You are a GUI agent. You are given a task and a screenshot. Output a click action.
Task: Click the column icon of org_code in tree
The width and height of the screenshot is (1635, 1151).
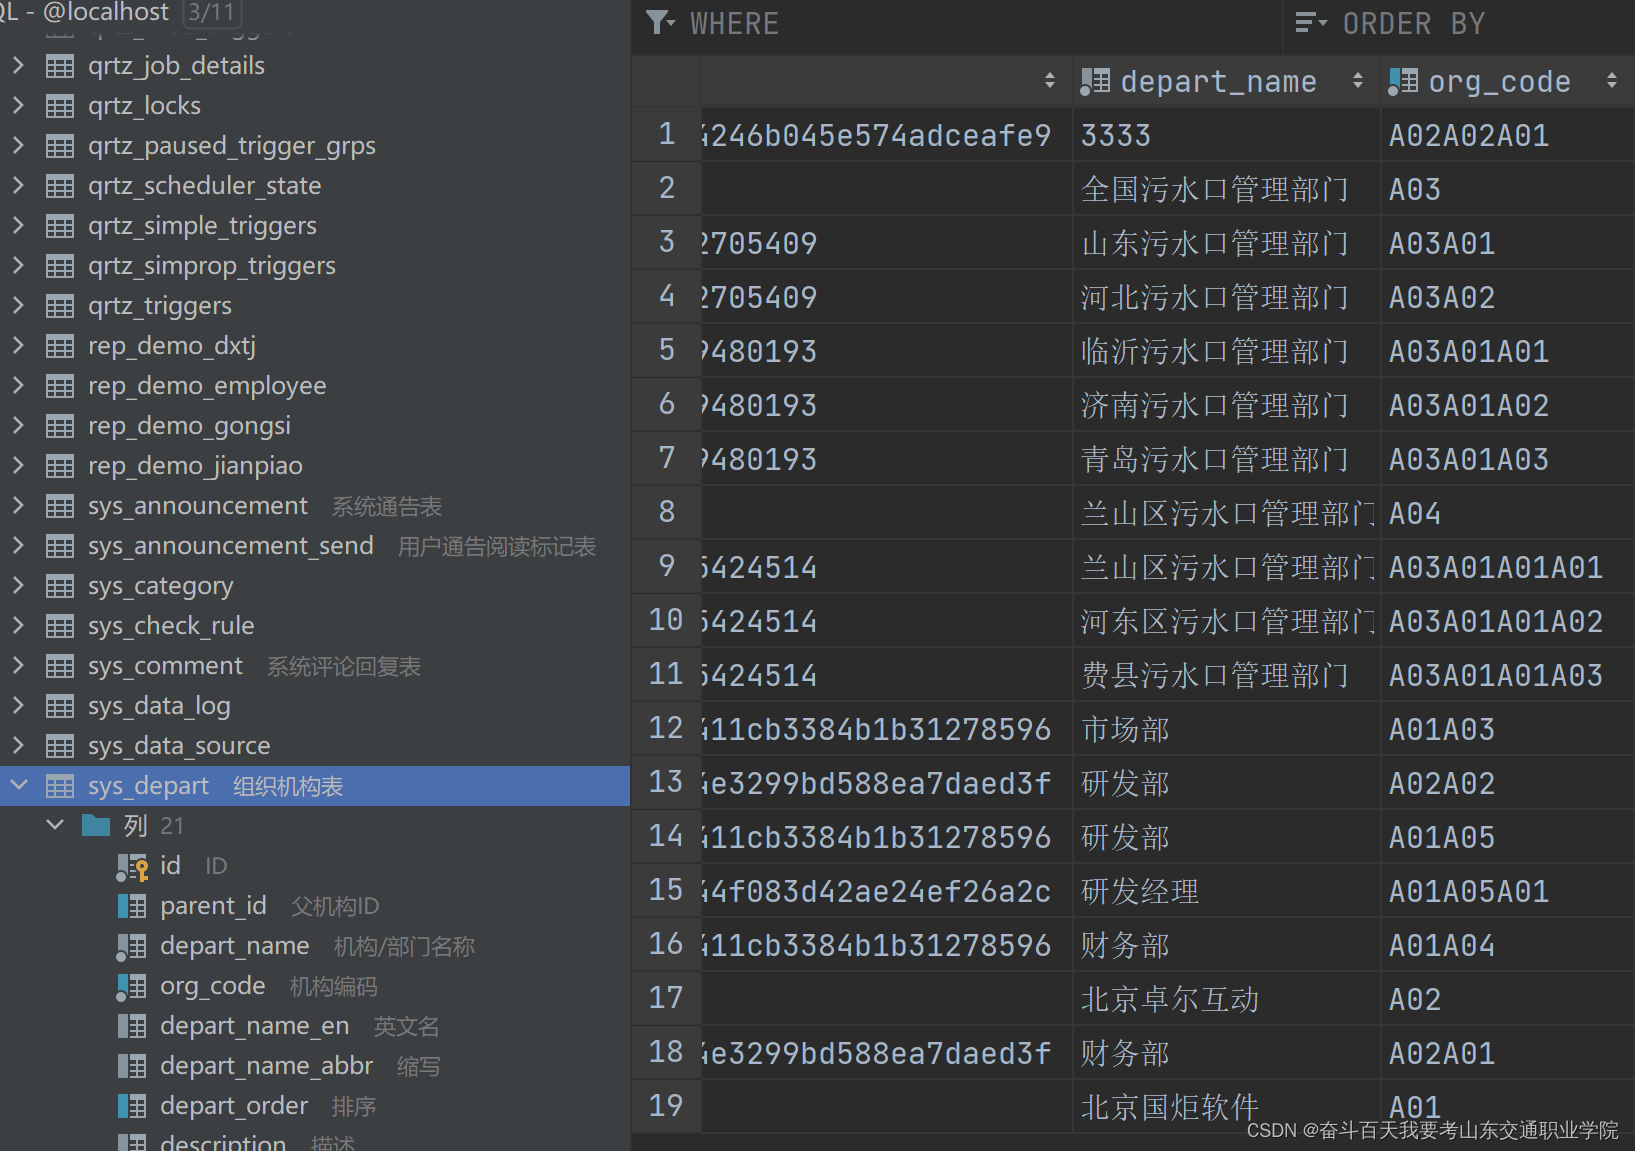point(132,986)
